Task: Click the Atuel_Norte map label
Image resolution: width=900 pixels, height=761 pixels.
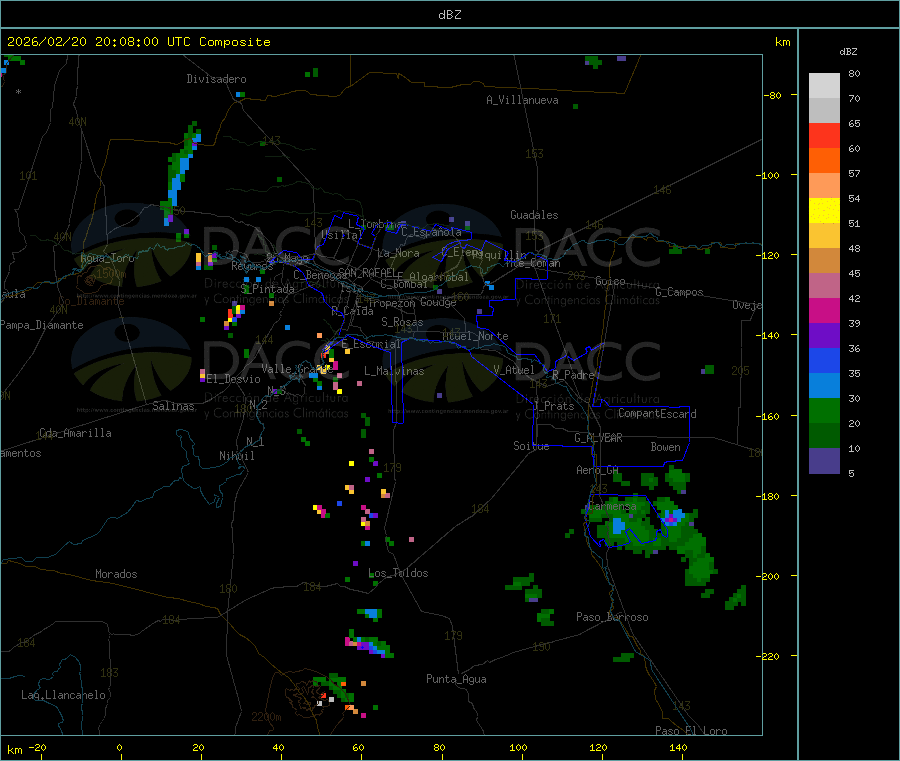Action: coord(475,336)
